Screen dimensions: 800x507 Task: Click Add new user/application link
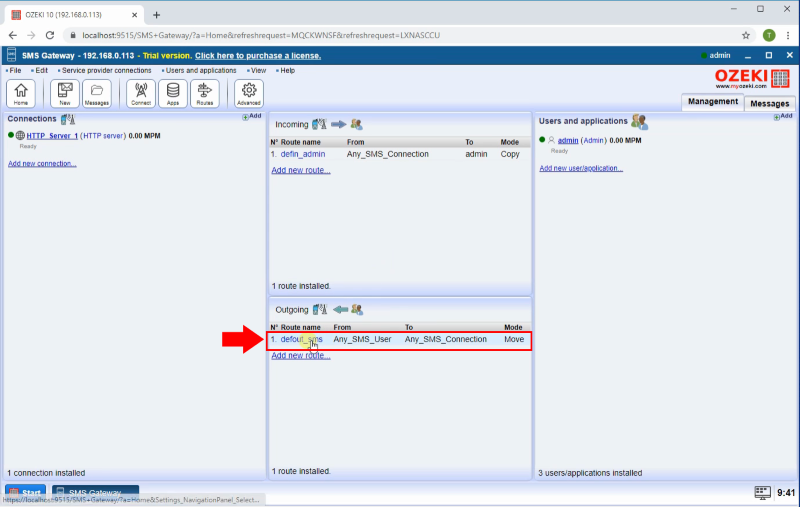581,168
